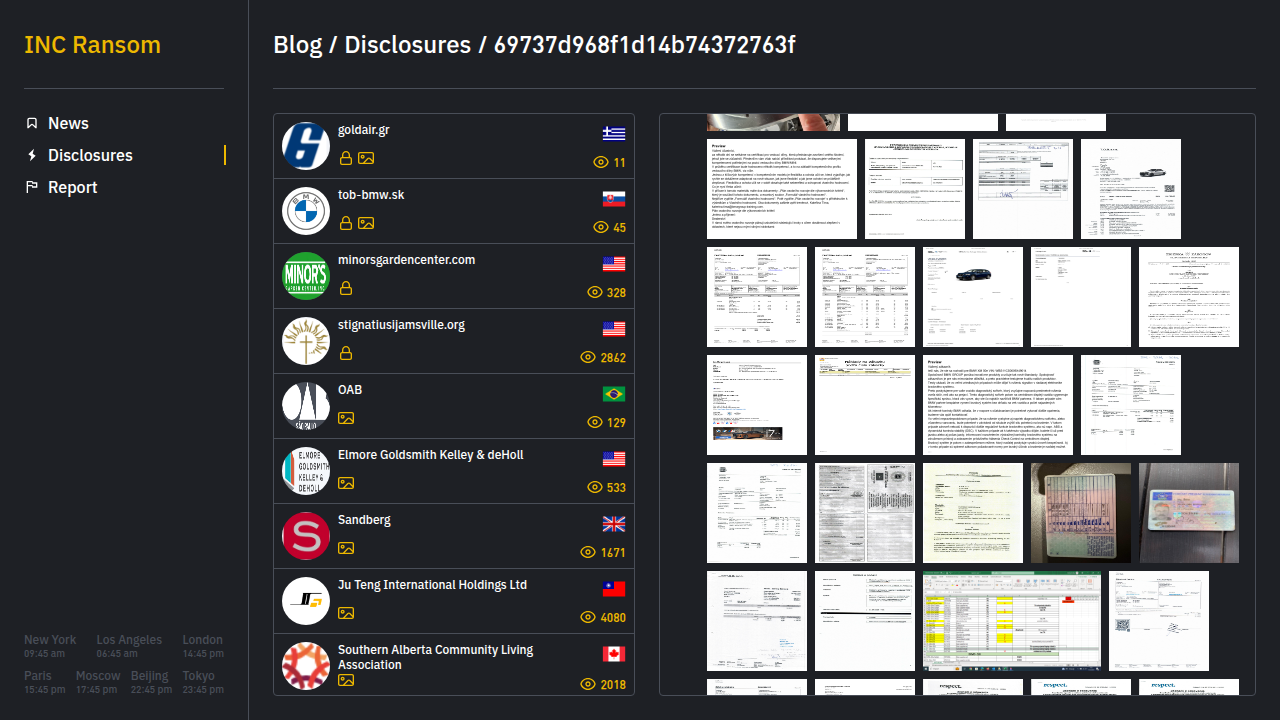
Task: Open the News menu item
Action: 68,123
